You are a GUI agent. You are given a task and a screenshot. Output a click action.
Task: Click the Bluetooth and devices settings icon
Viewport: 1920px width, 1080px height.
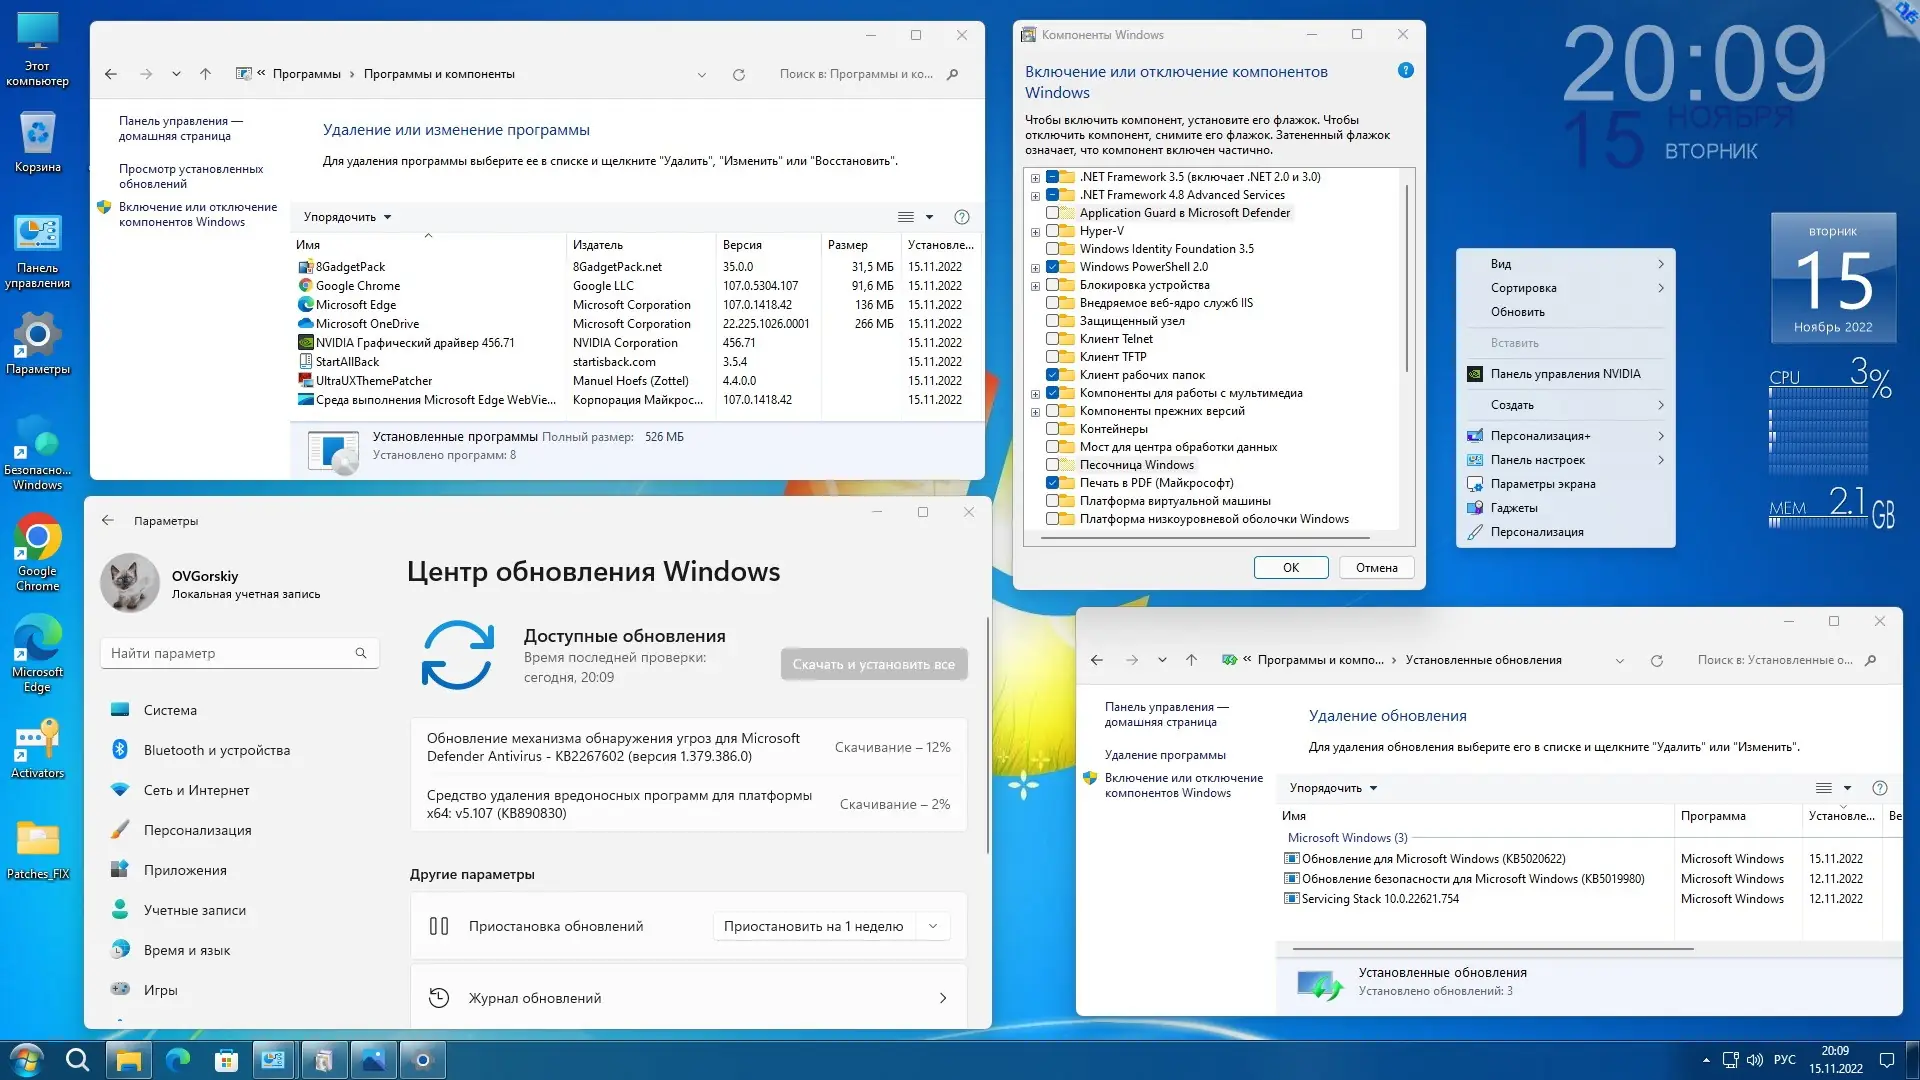[120, 750]
